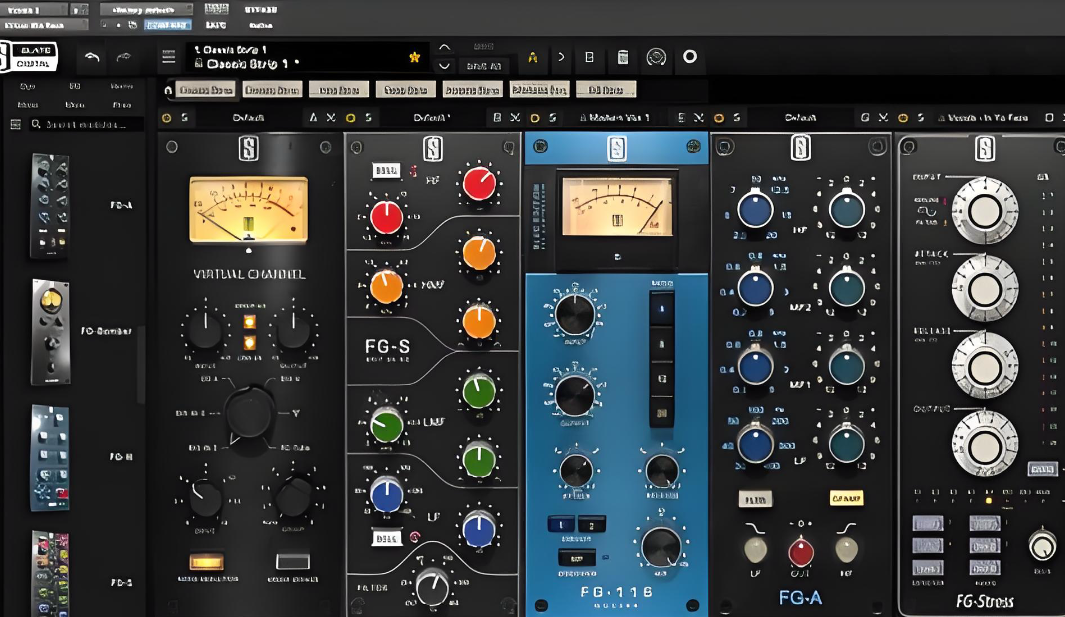
Task: Click the circular dial icon in the top toolbar
Action: click(x=656, y=57)
